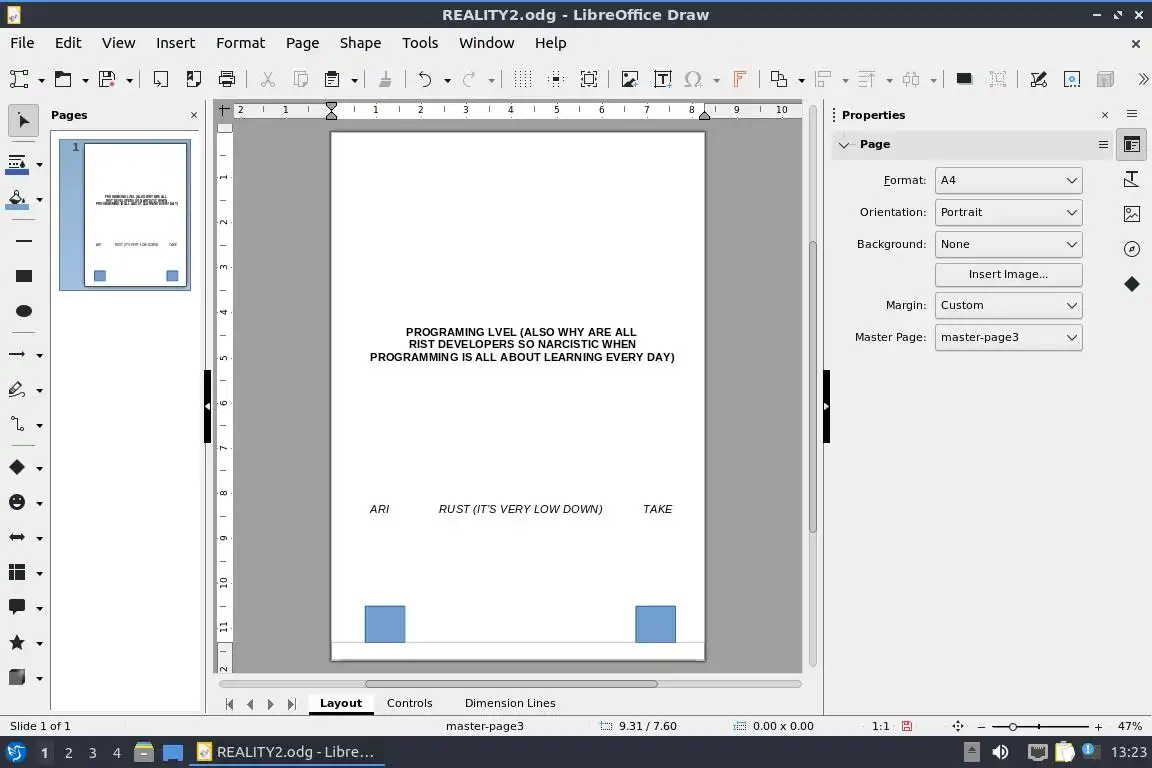The width and height of the screenshot is (1152, 768).
Task: Select the Insert Line tool
Action: [x=24, y=241]
